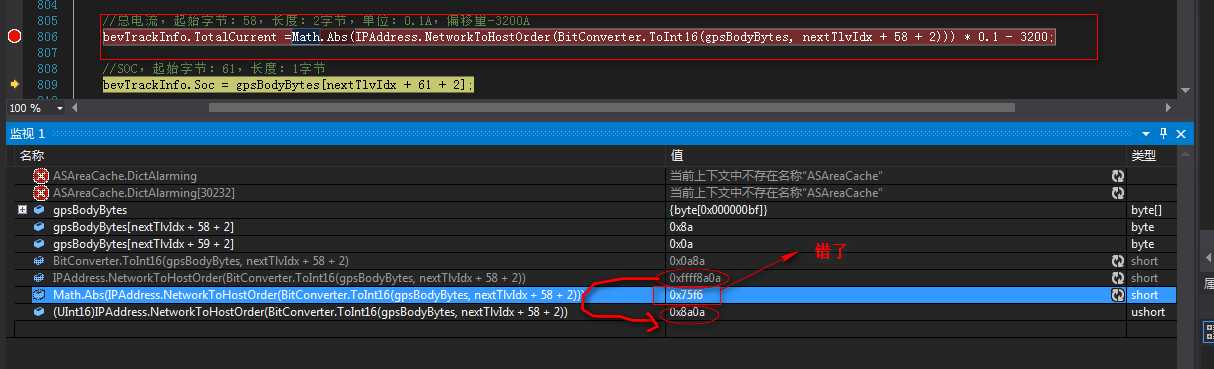Click the value 0x0a in the watch
Screen dimensions: 1214x369
point(681,244)
